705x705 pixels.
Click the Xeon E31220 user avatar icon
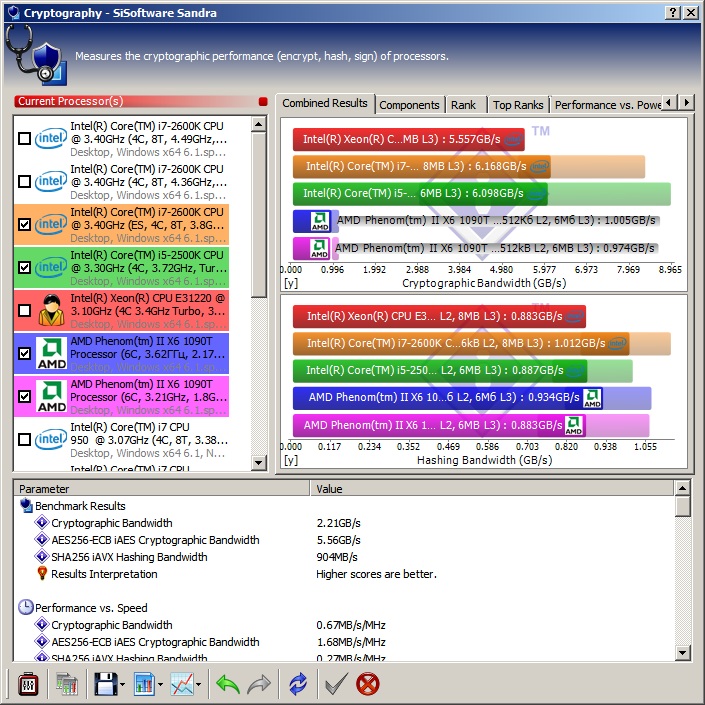[x=51, y=310]
